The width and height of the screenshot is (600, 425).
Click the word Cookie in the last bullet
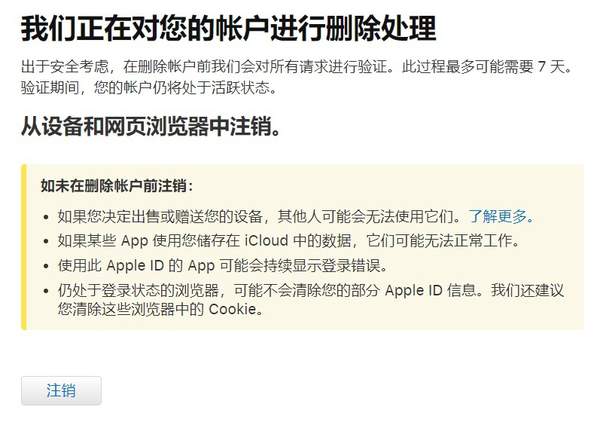pos(232,309)
